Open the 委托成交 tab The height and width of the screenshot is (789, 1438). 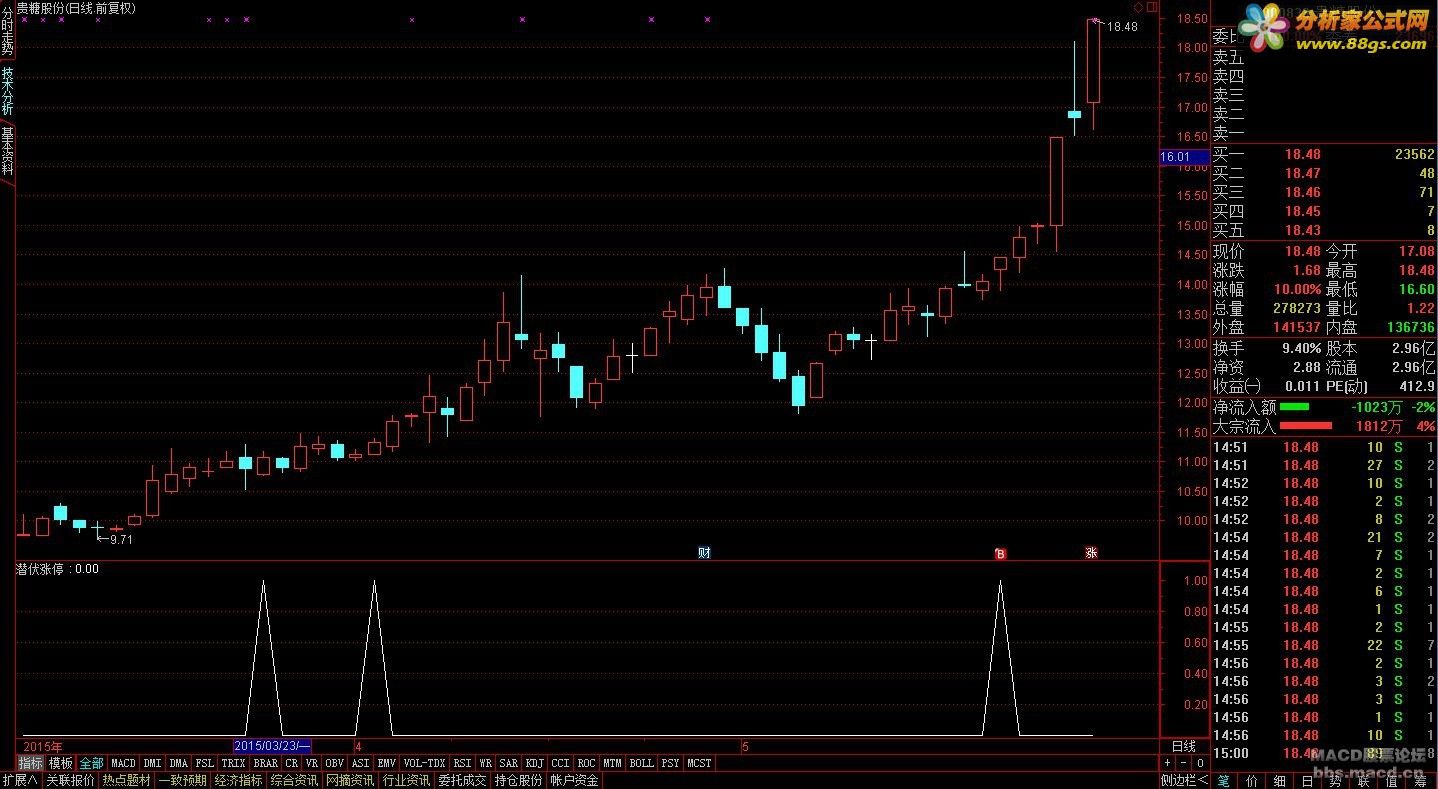click(x=462, y=780)
